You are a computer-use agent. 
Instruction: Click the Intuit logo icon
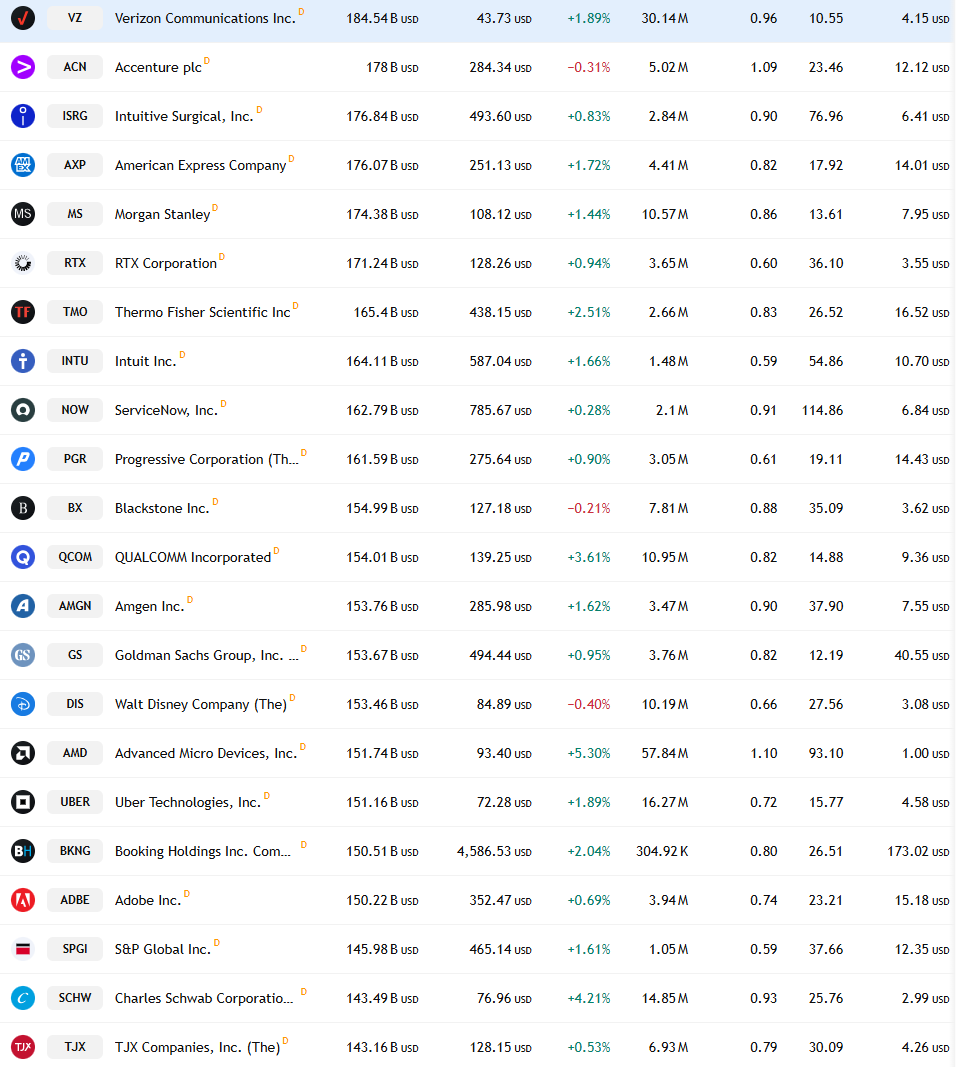coord(22,361)
